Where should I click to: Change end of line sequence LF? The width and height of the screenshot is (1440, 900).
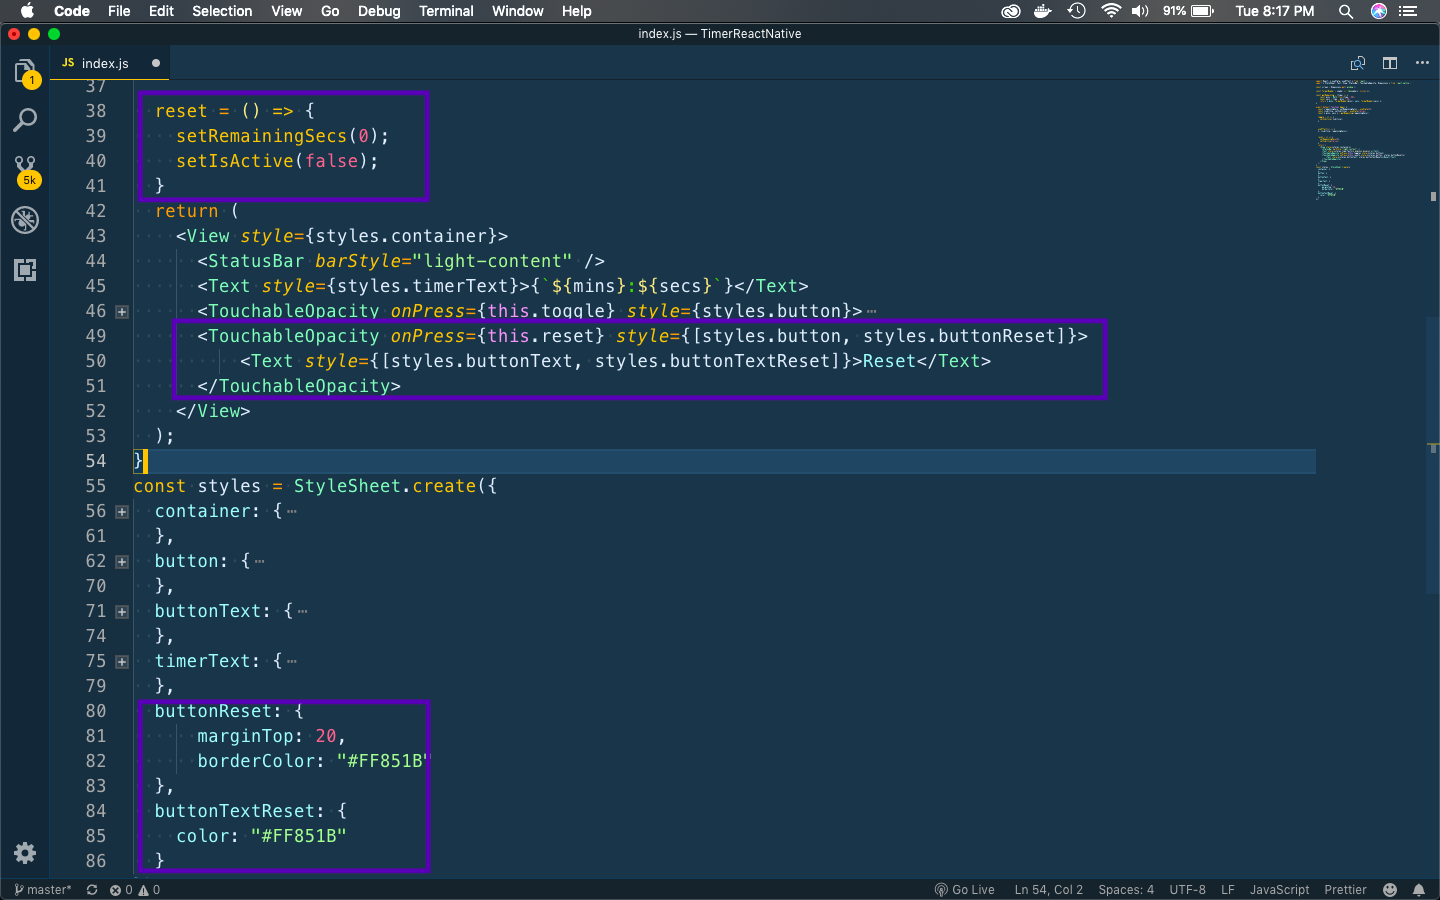(1227, 890)
